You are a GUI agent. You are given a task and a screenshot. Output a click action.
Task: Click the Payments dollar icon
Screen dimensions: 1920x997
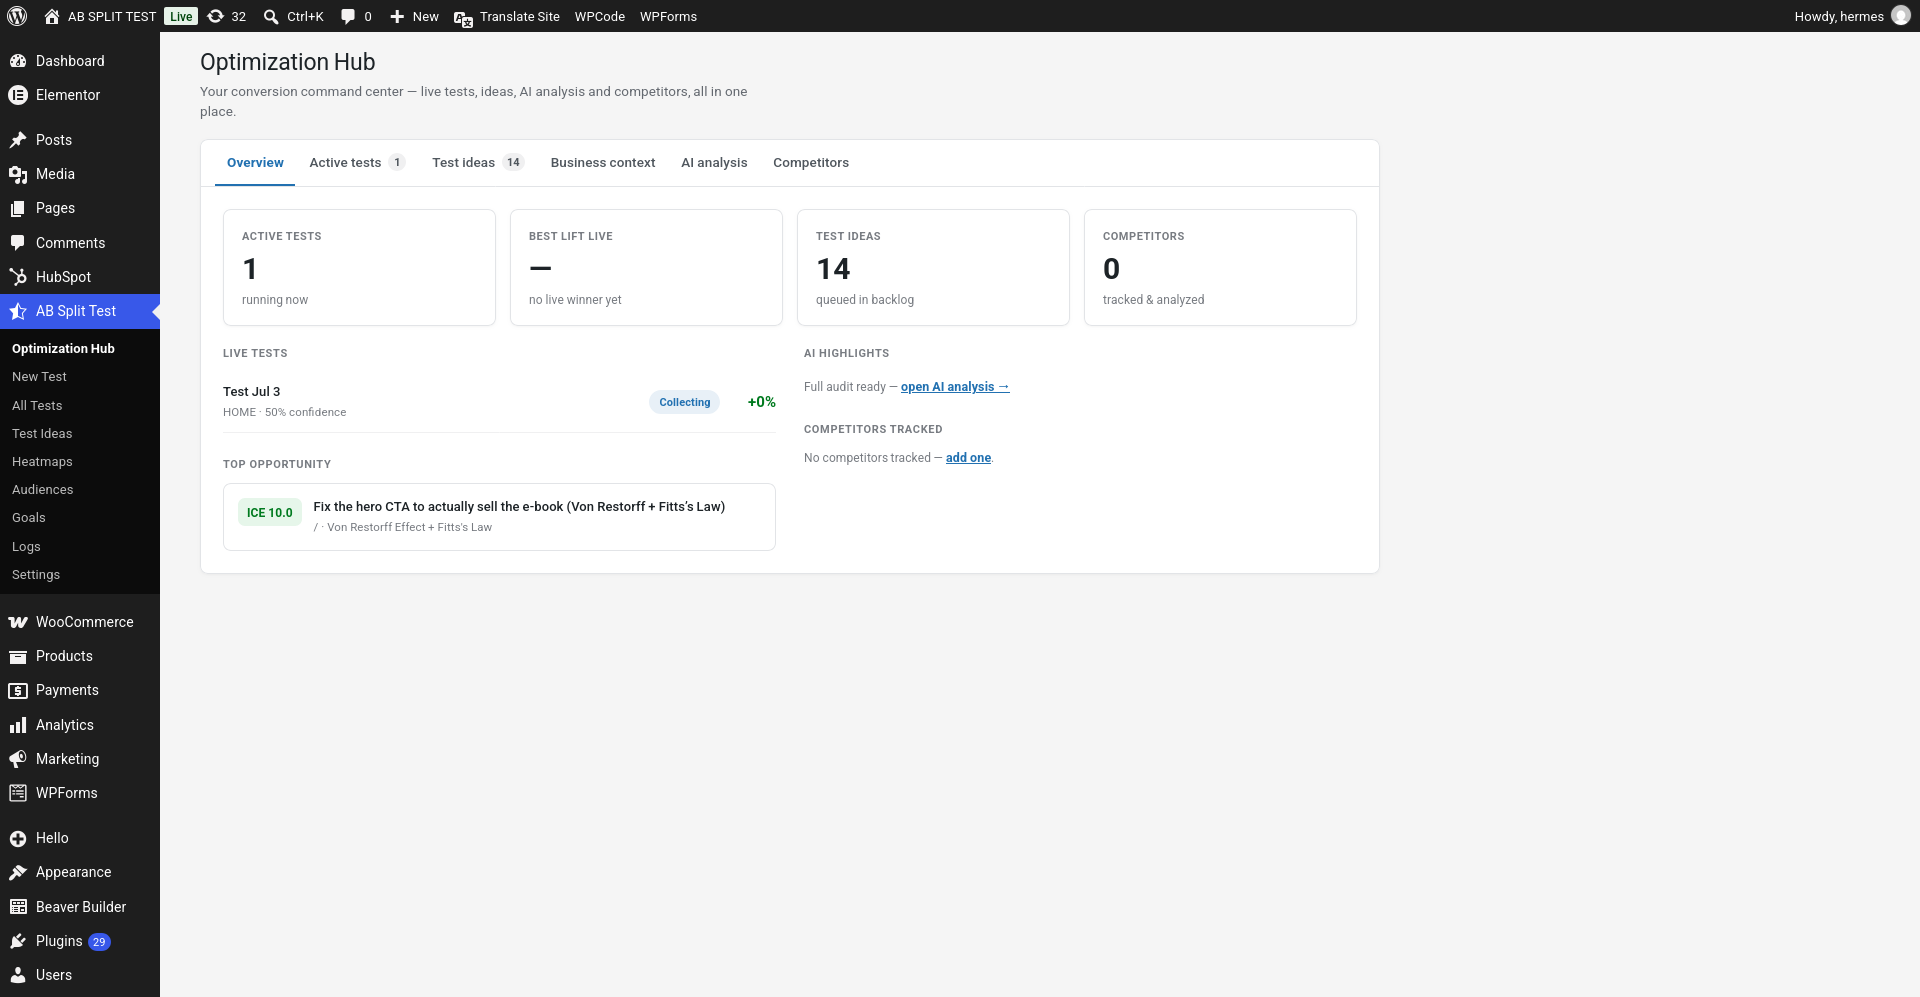coord(18,690)
